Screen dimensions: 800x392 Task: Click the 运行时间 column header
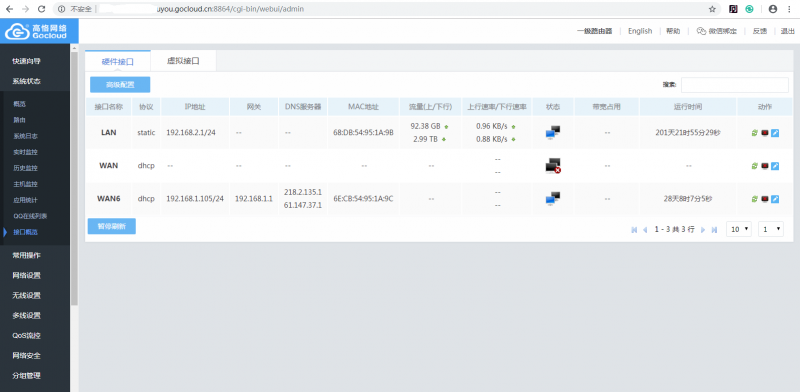(x=688, y=107)
